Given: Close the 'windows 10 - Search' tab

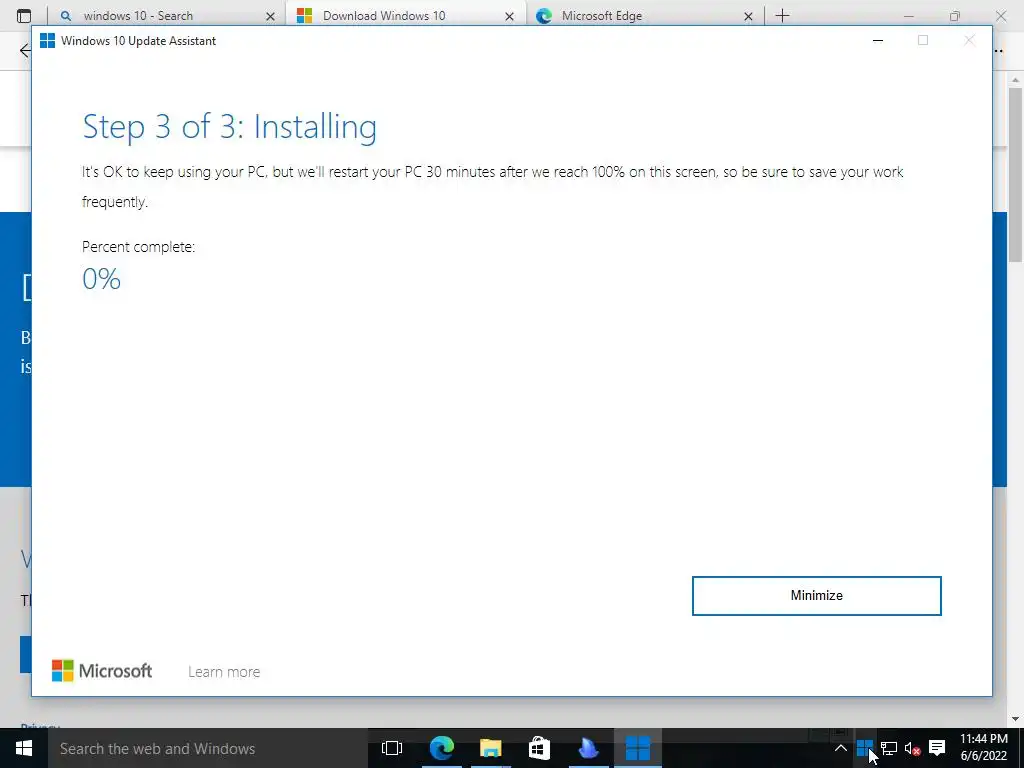Looking at the screenshot, I should 270,16.
